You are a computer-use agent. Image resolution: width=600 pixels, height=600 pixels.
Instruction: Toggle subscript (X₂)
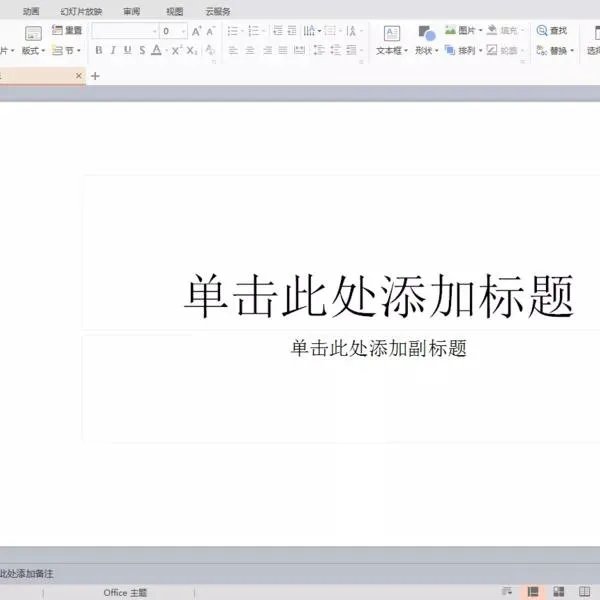[x=192, y=50]
